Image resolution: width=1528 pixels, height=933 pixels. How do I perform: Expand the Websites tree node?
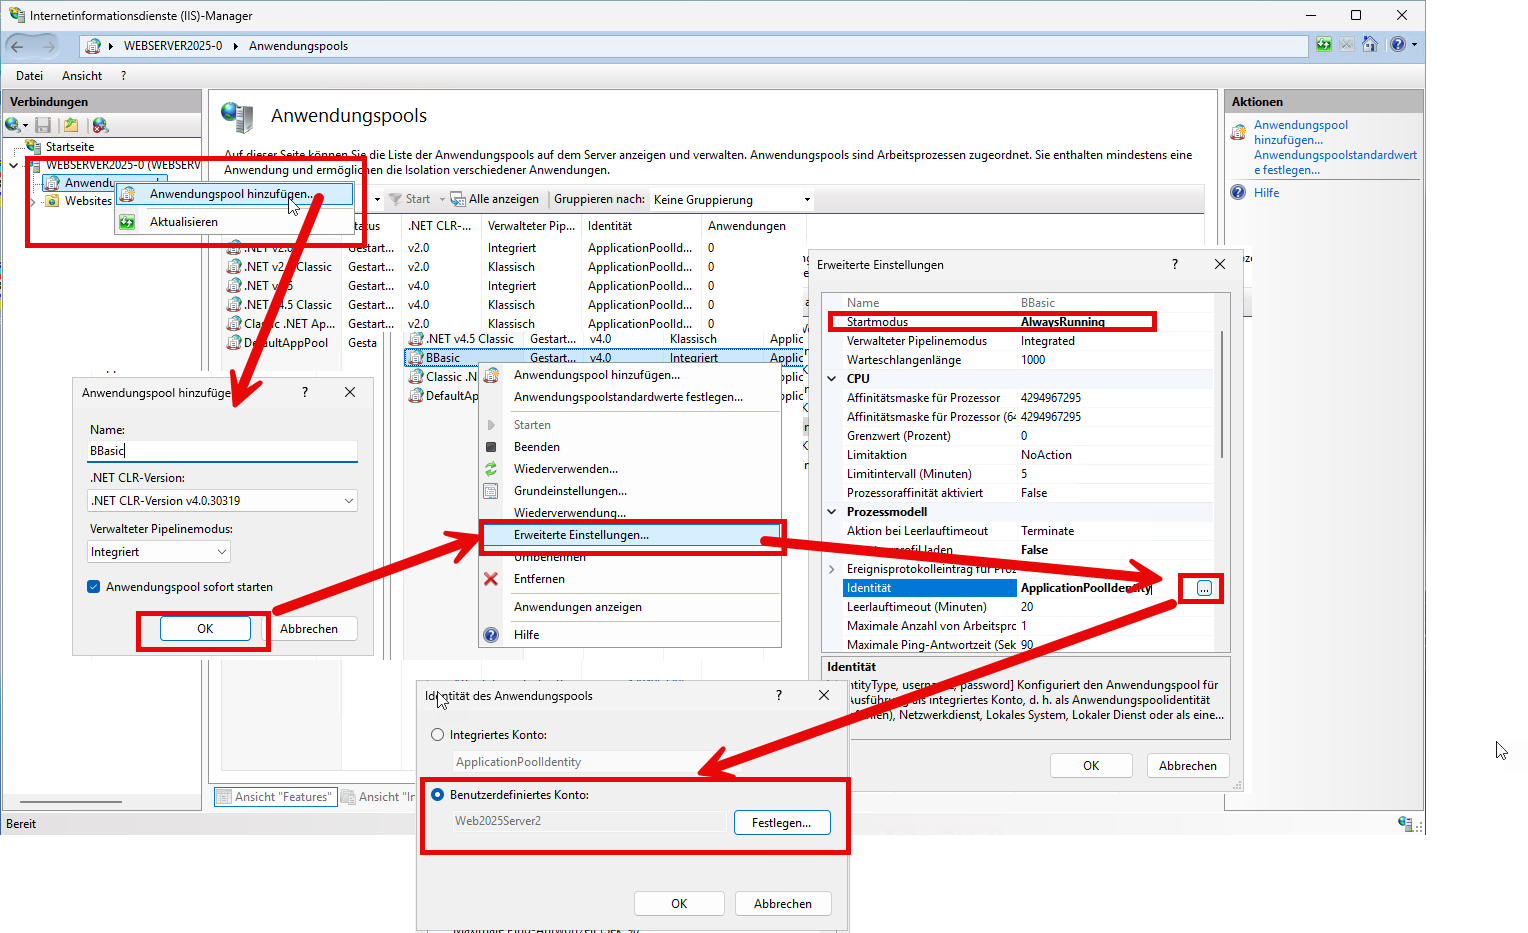click(33, 201)
